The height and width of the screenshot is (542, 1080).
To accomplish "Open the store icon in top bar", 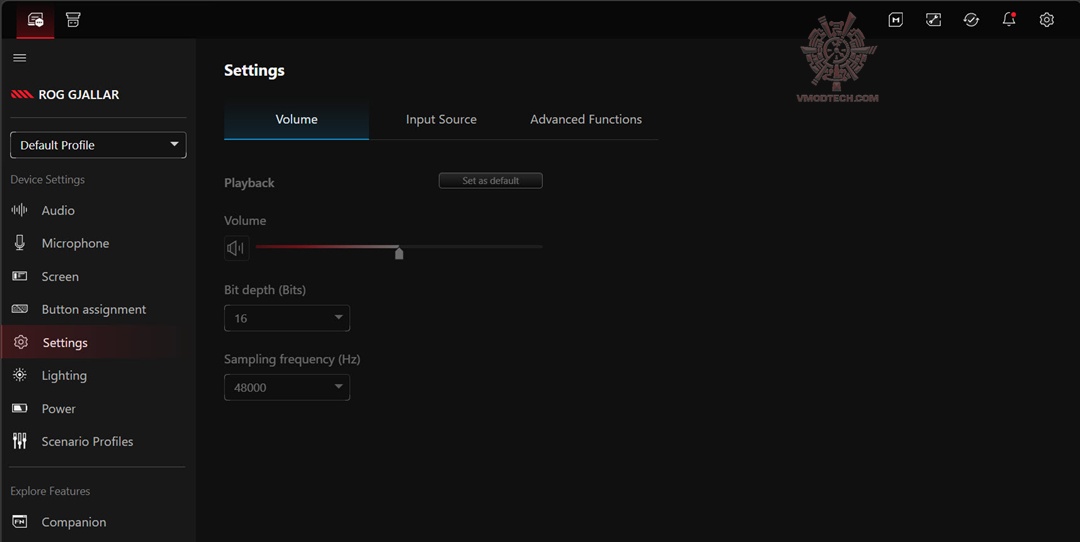I will 73,20.
